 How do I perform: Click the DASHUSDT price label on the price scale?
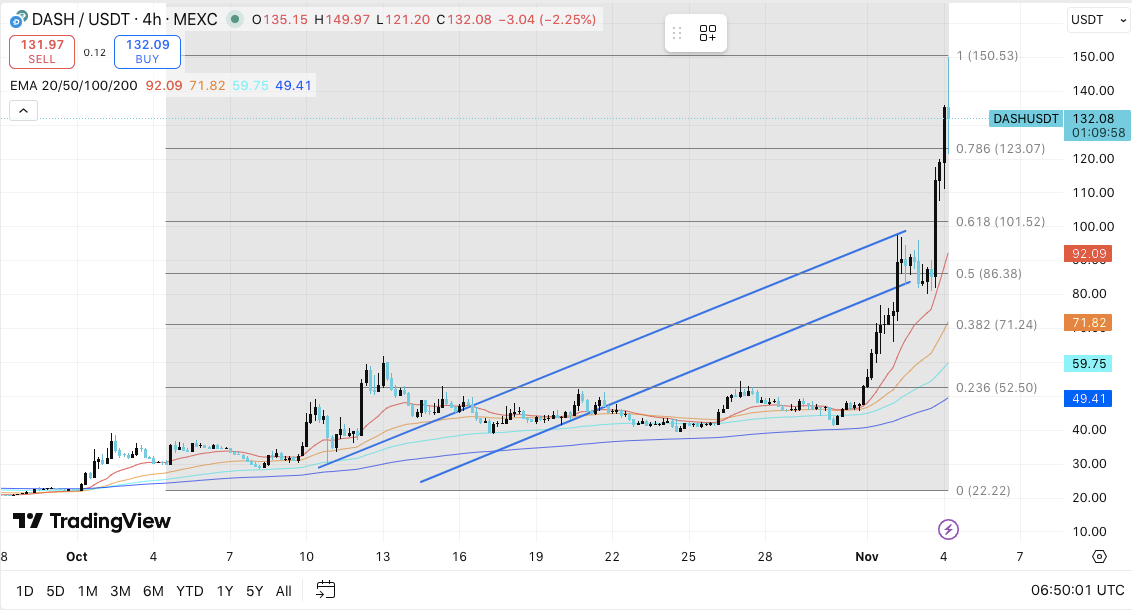(1025, 119)
